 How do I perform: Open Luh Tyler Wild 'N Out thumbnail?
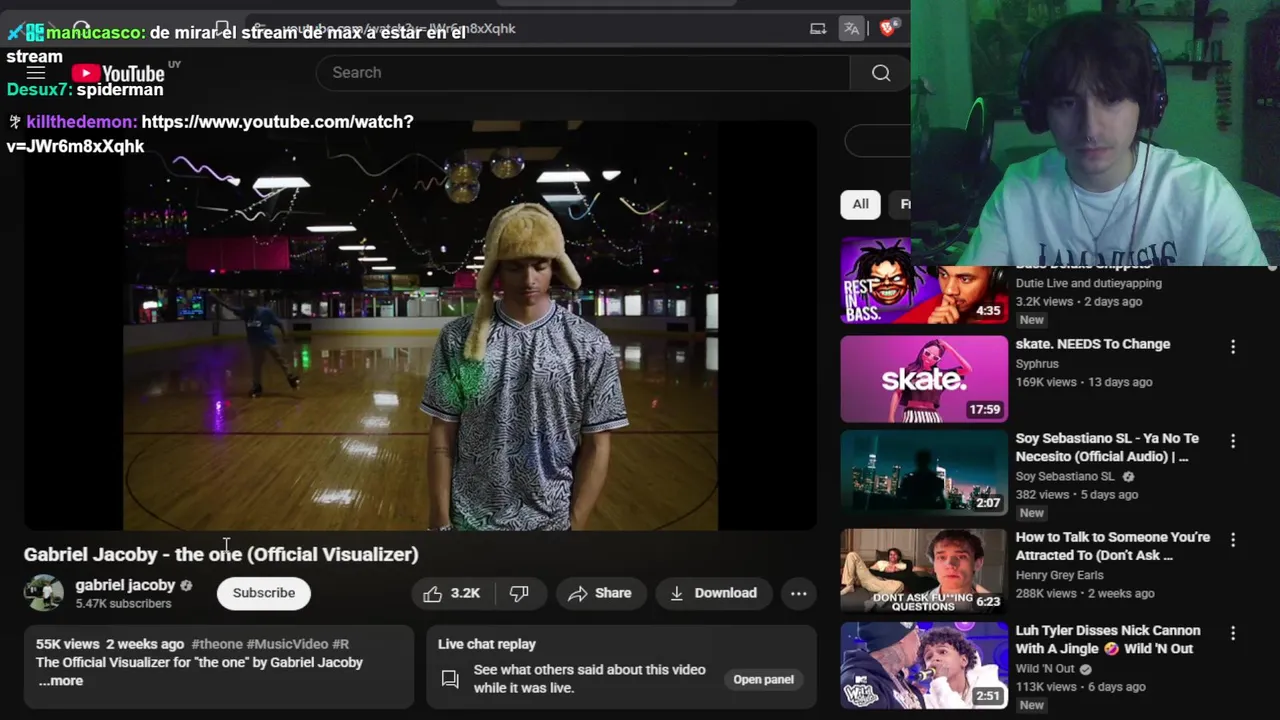924,665
